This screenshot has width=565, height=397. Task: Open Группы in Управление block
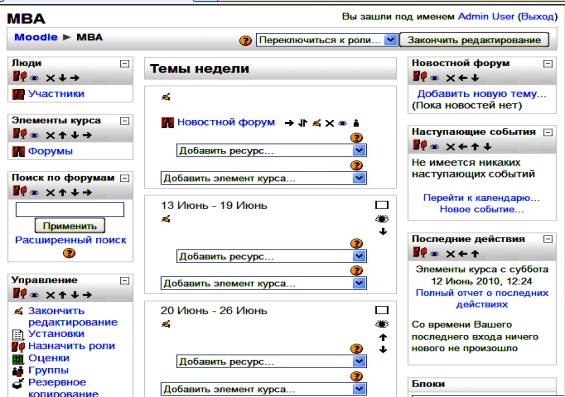pos(48,370)
